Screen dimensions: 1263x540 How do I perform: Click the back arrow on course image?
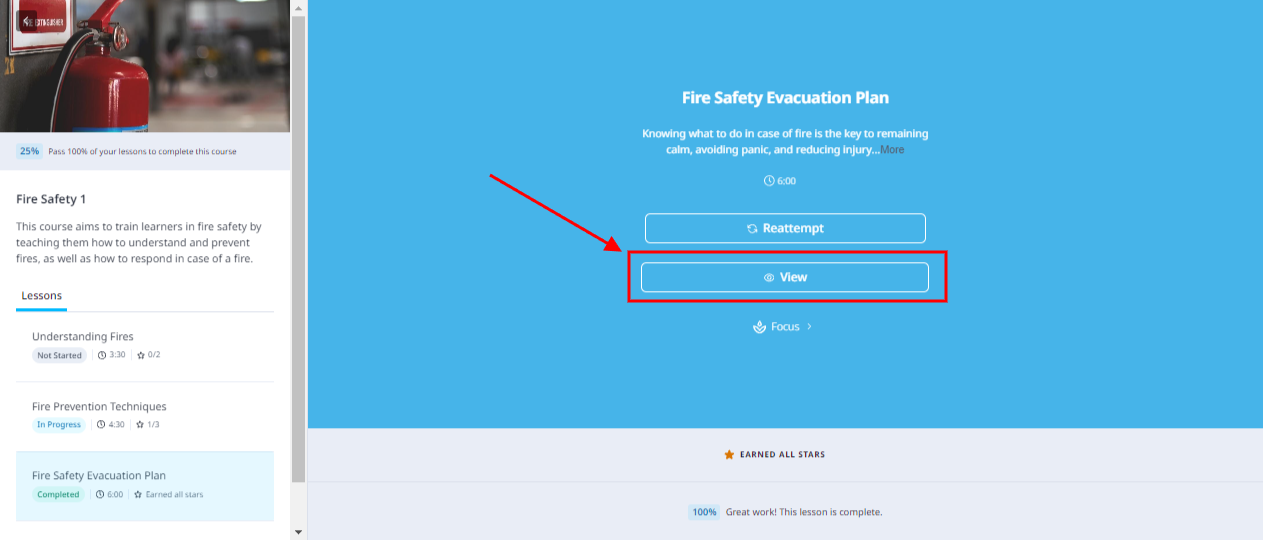pos(26,21)
